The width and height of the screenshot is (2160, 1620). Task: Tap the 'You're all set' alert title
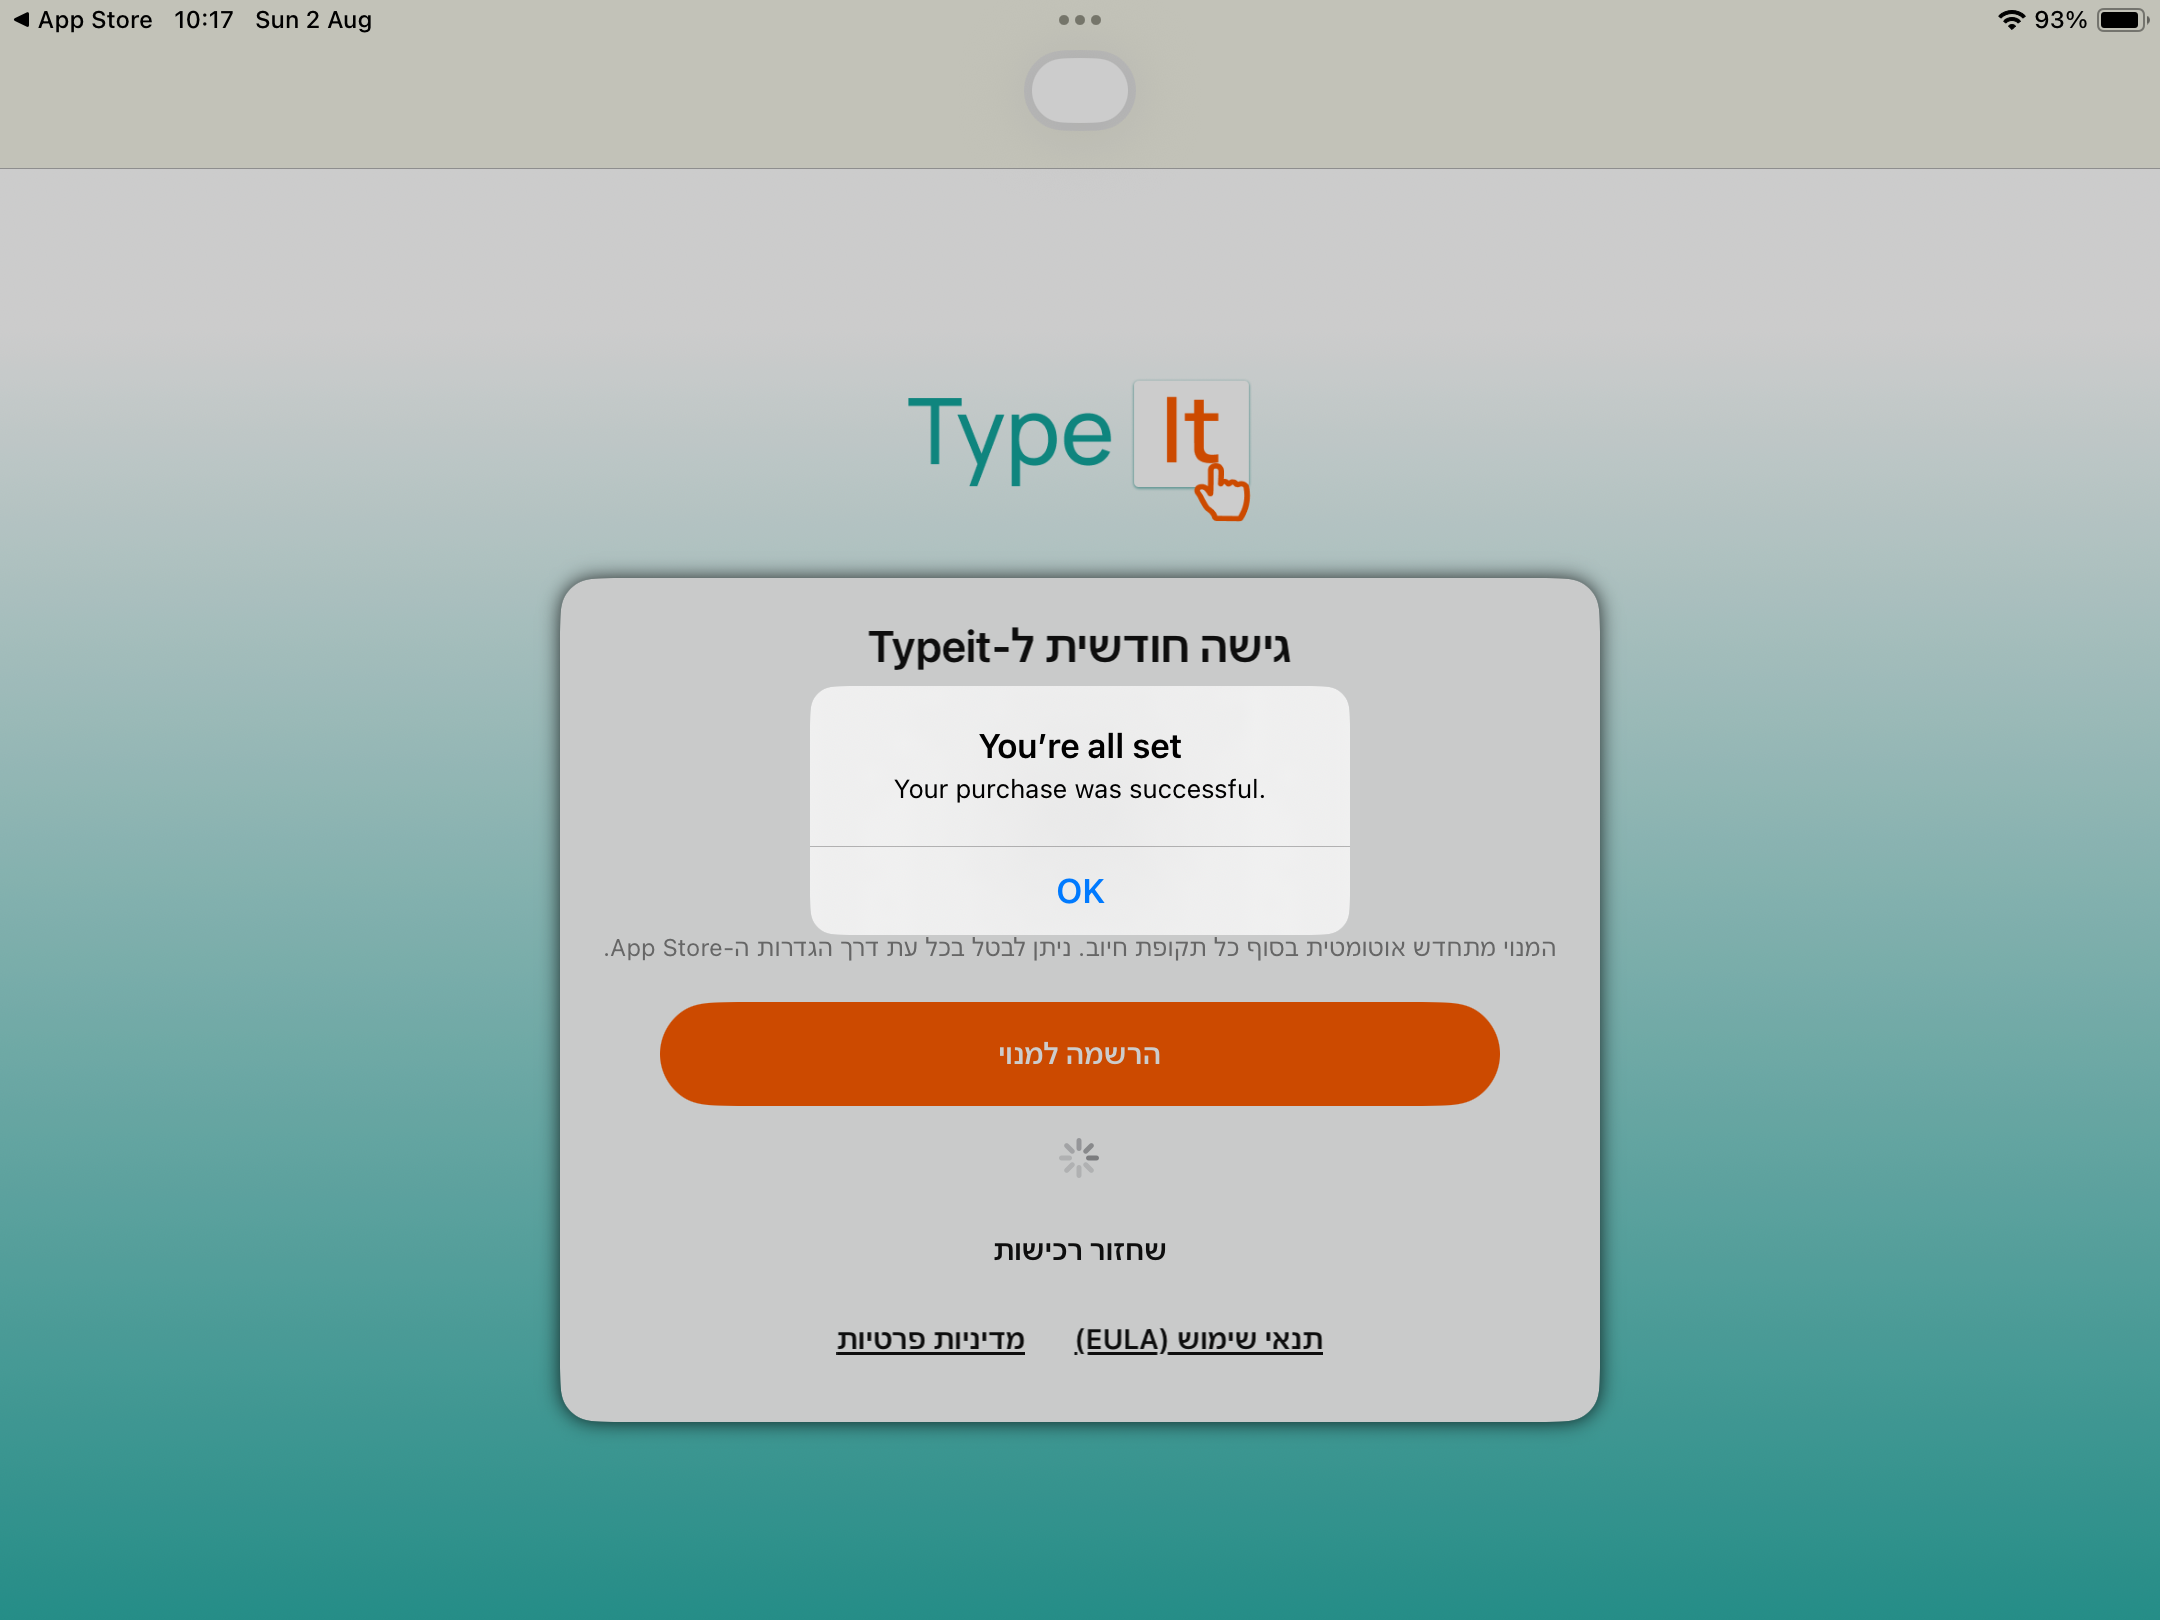(1080, 746)
